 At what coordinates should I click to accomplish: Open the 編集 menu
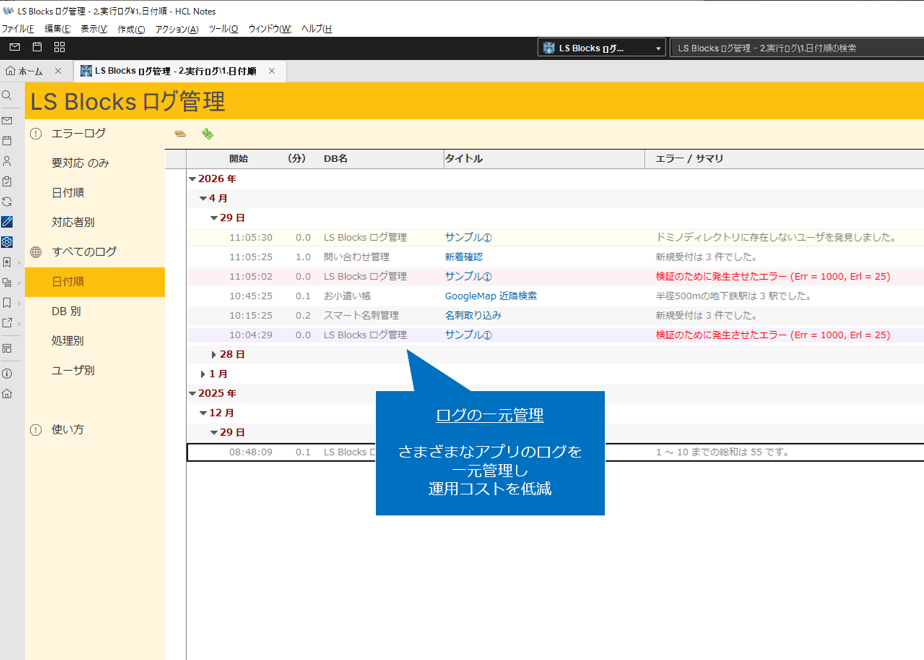point(58,29)
